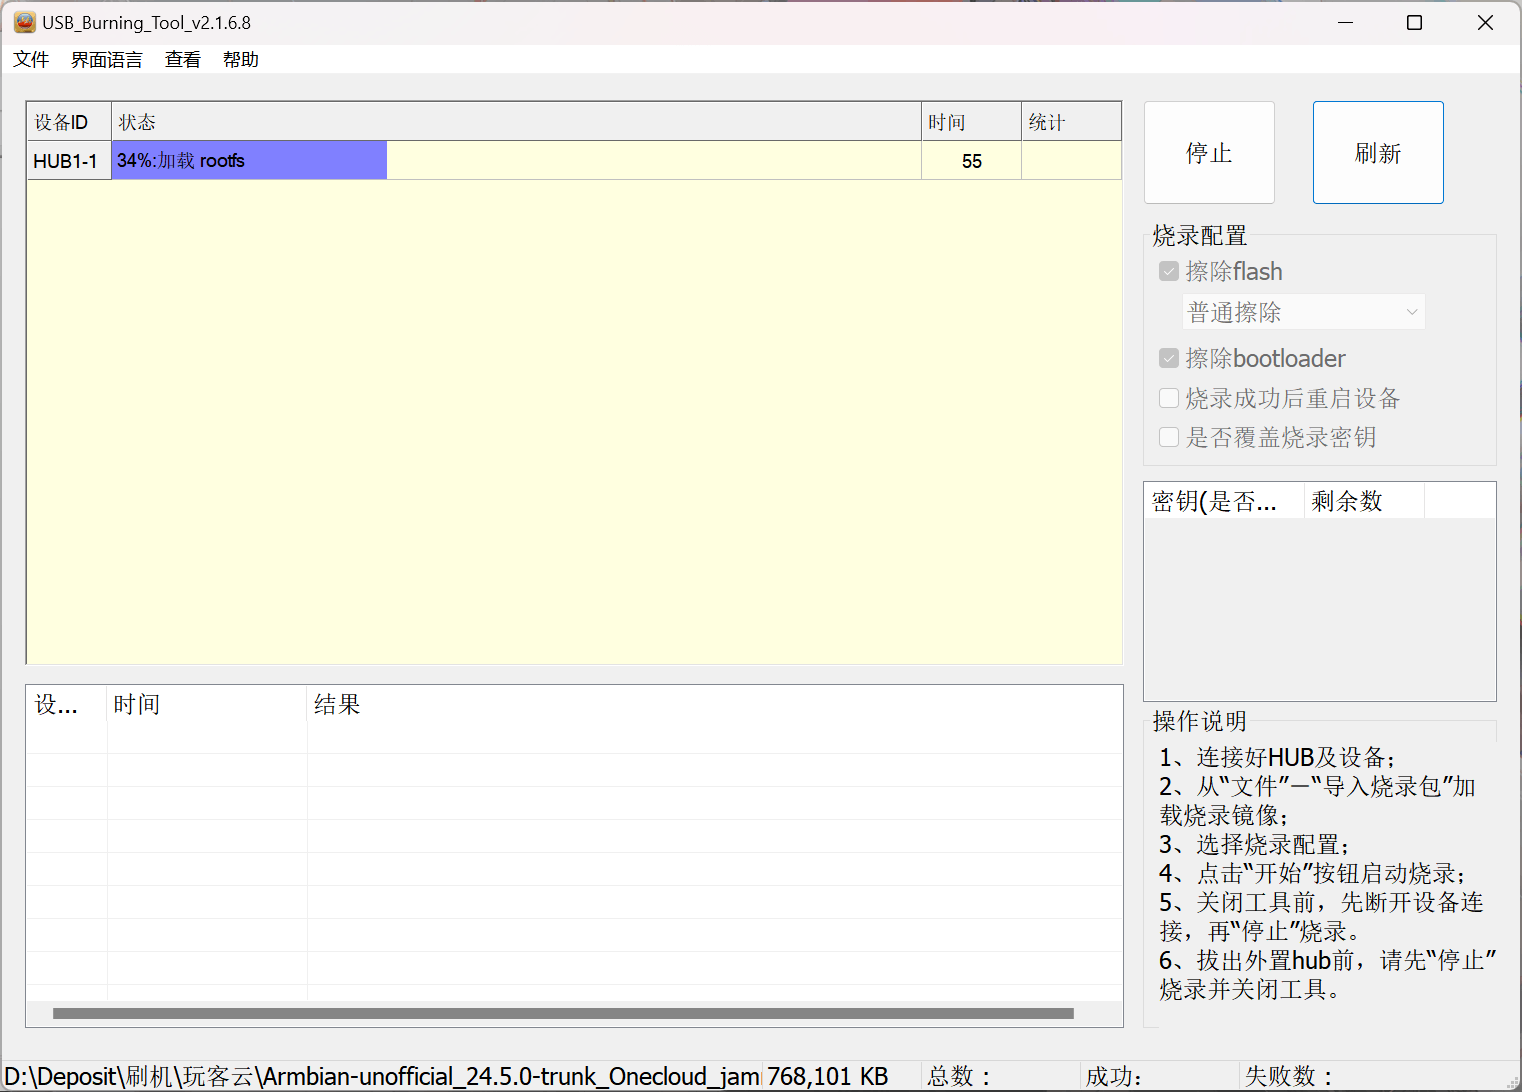Open the 帮助 menu
The height and width of the screenshot is (1092, 1522).
pyautogui.click(x=240, y=60)
